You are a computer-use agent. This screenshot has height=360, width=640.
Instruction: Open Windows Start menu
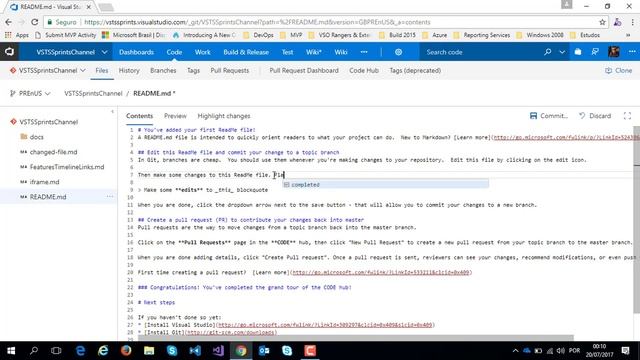[11, 351]
